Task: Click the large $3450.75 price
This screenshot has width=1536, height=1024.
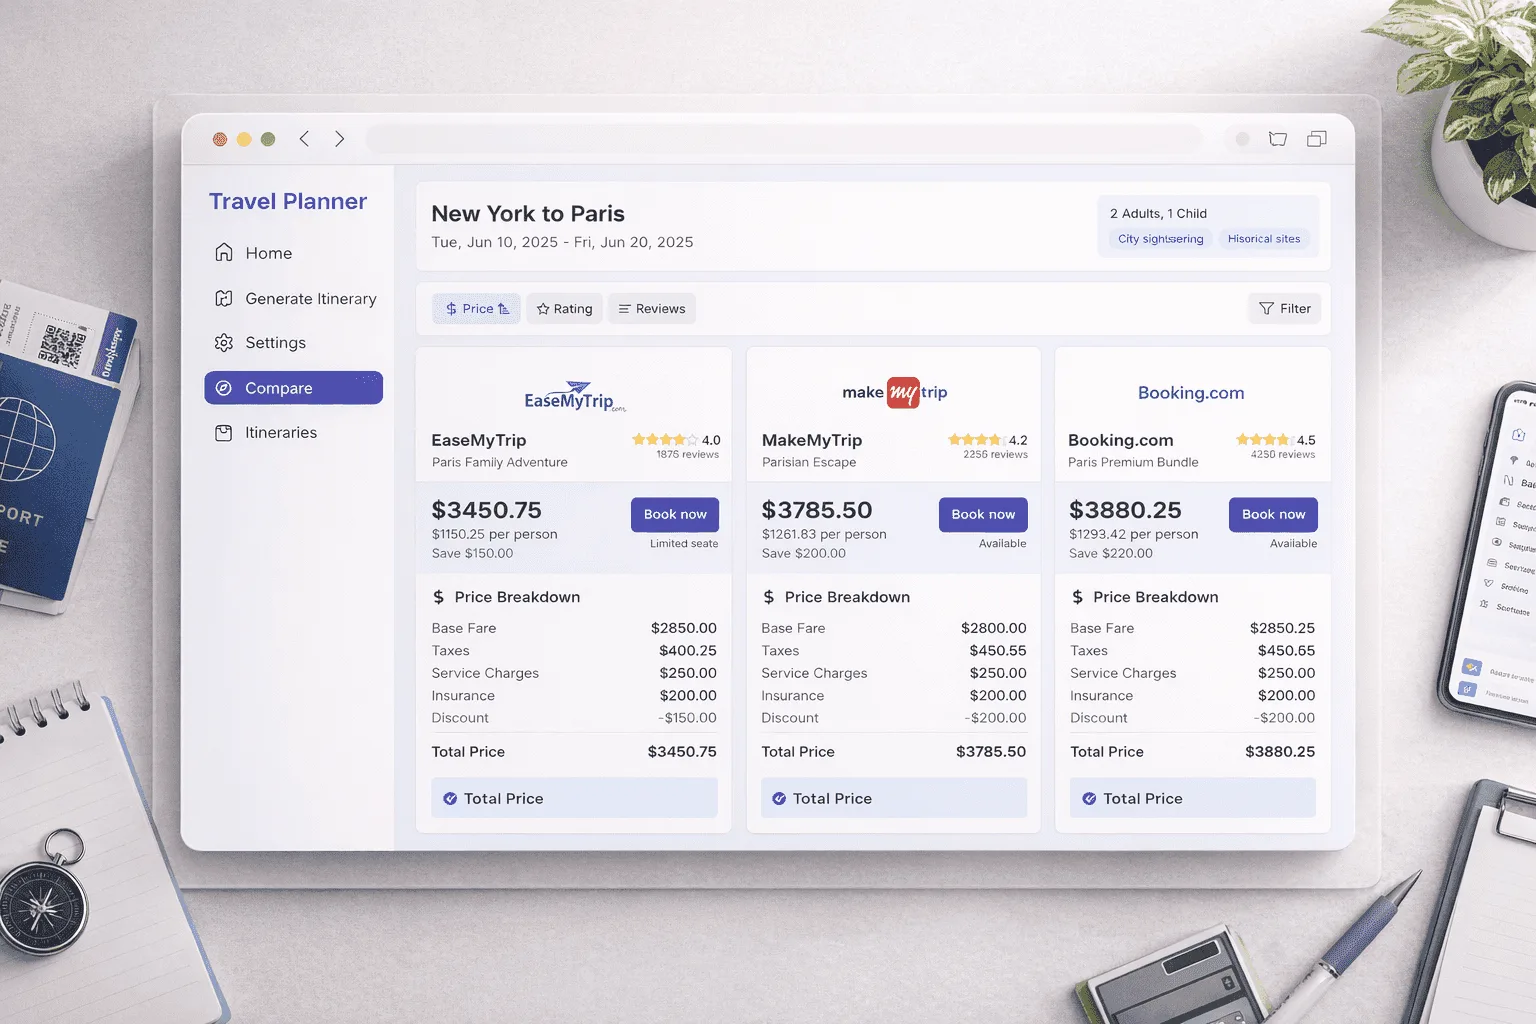Action: [486, 510]
